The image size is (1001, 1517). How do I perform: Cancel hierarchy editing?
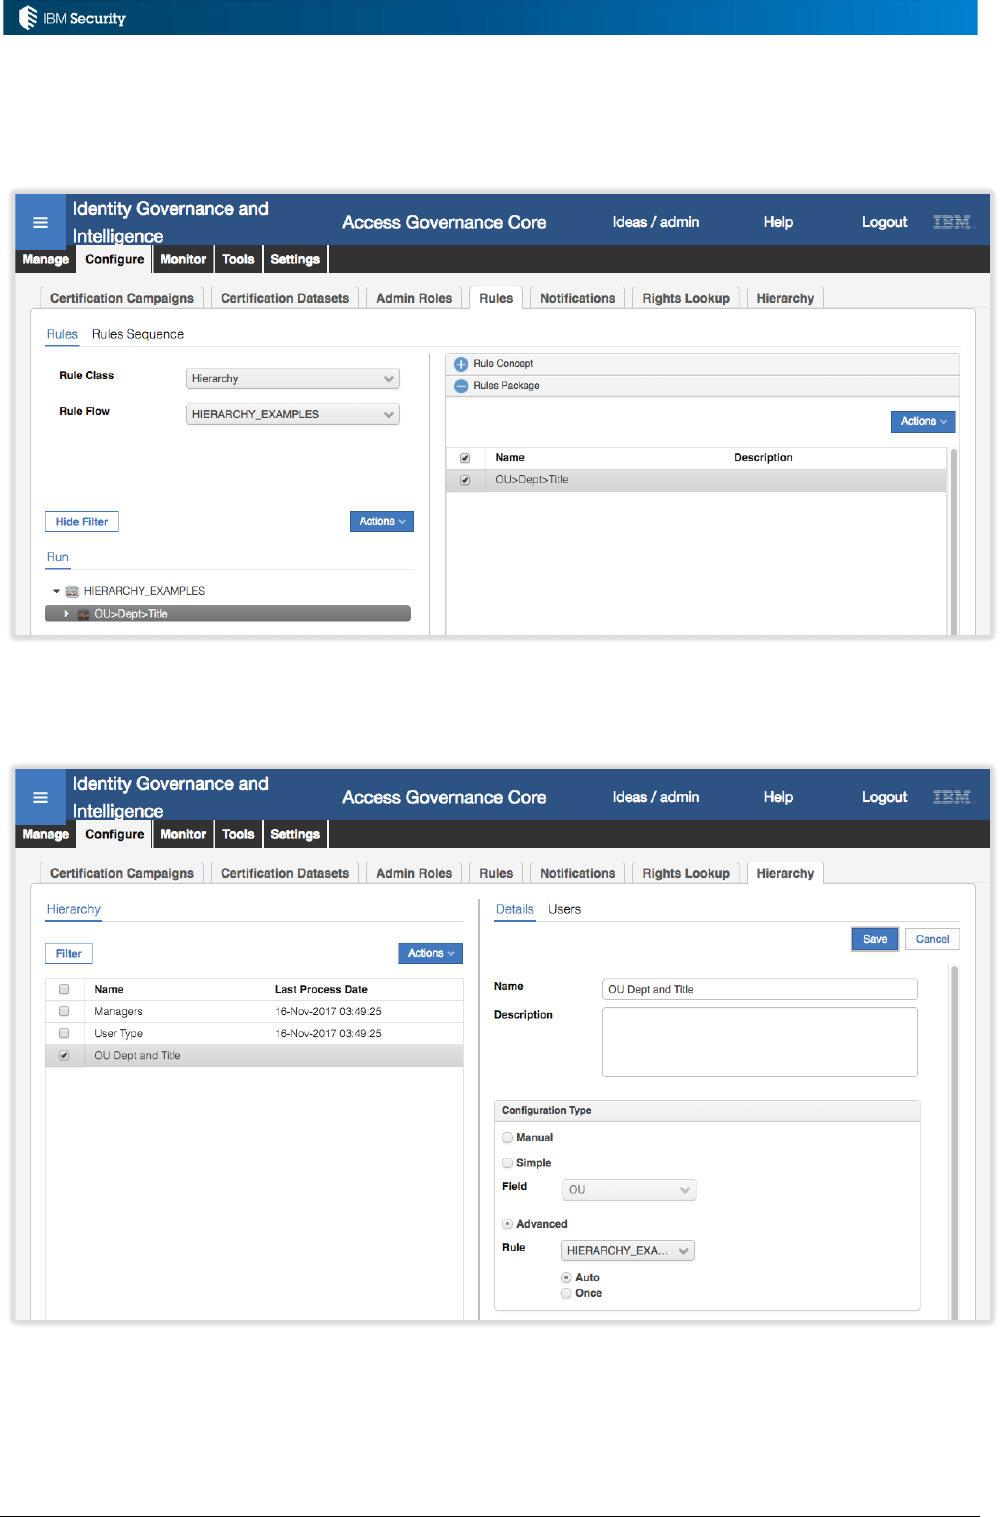(x=932, y=939)
